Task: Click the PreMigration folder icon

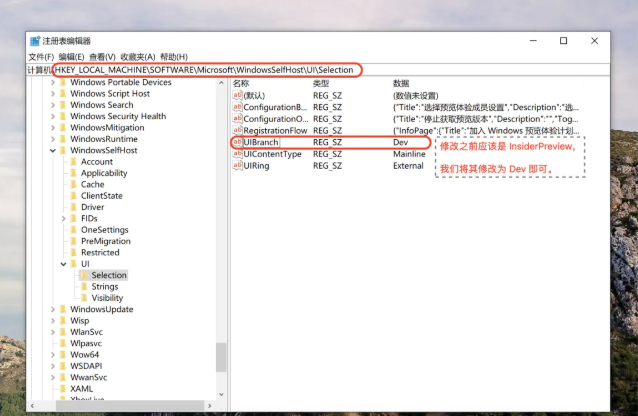Action: 74,241
